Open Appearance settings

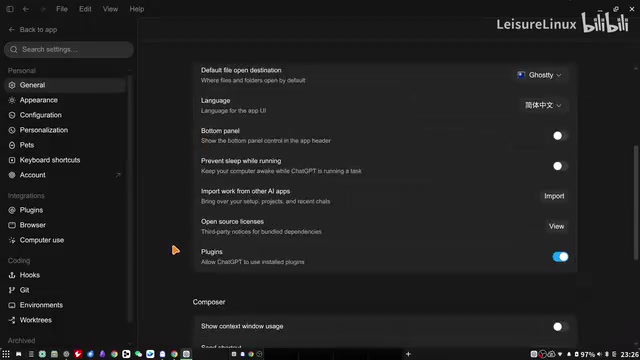38,100
